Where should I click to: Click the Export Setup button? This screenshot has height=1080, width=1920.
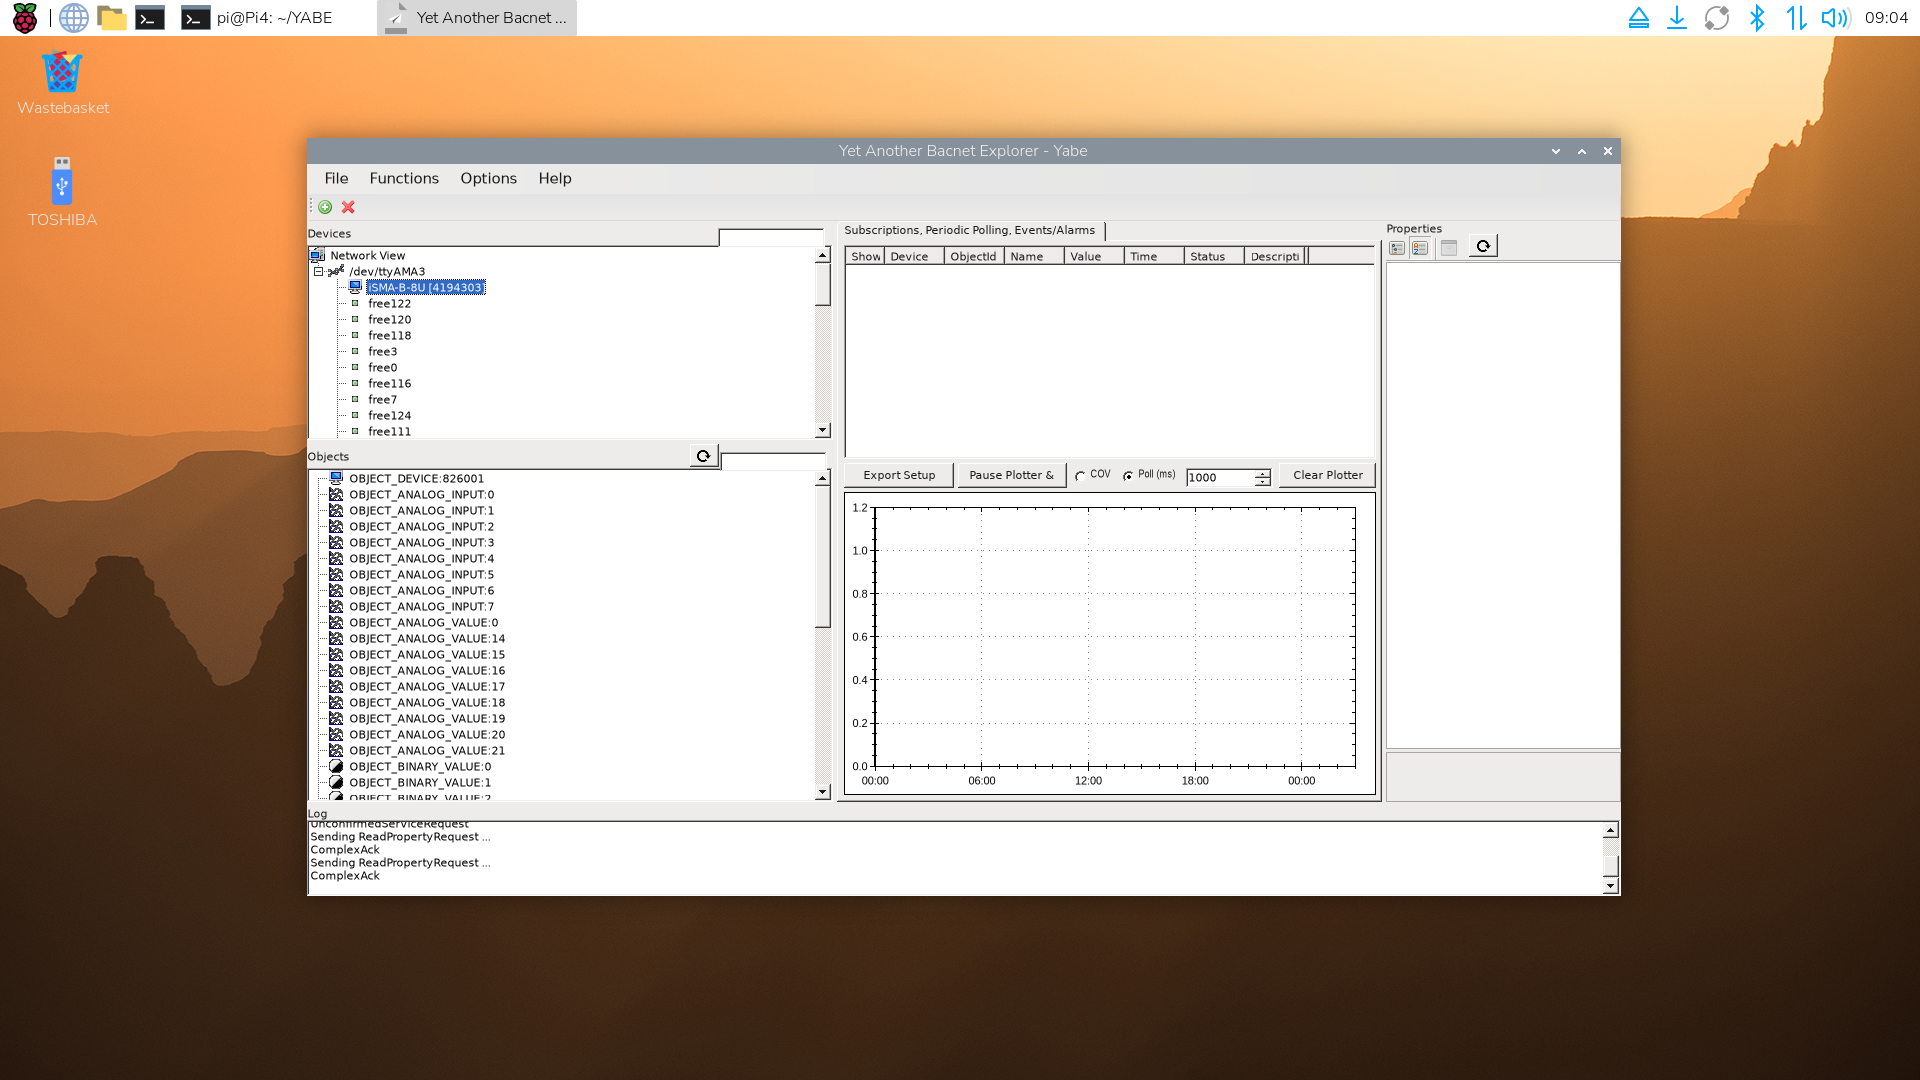pyautogui.click(x=899, y=475)
